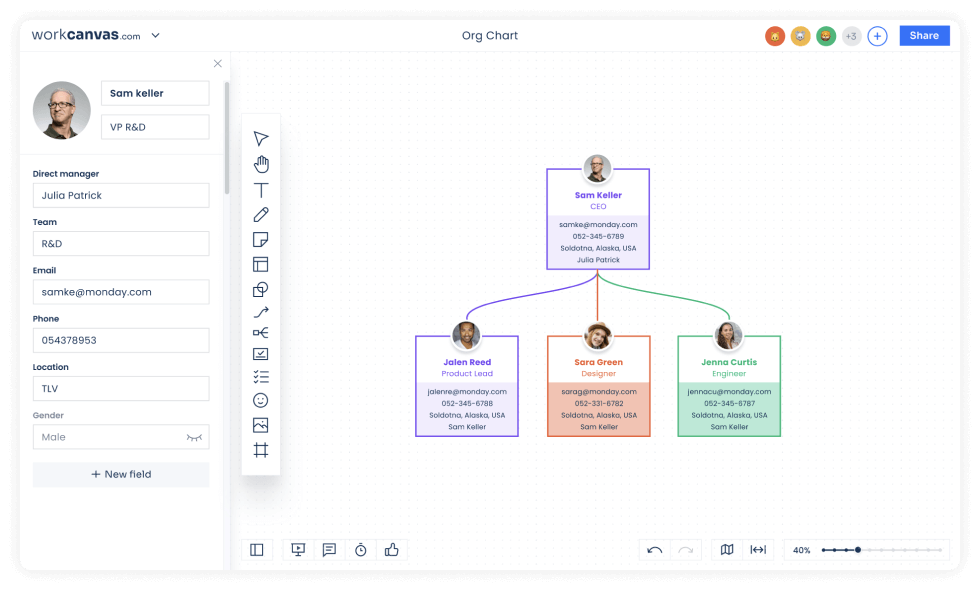Click the workcanvas.com logo
The width and height of the screenshot is (980, 590).
[x=86, y=35]
